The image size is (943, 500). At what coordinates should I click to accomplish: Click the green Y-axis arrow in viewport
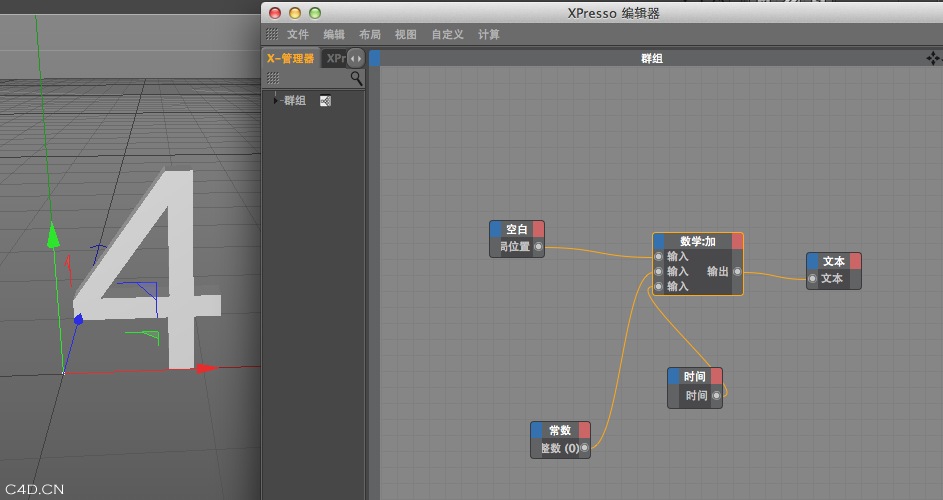[x=54, y=235]
